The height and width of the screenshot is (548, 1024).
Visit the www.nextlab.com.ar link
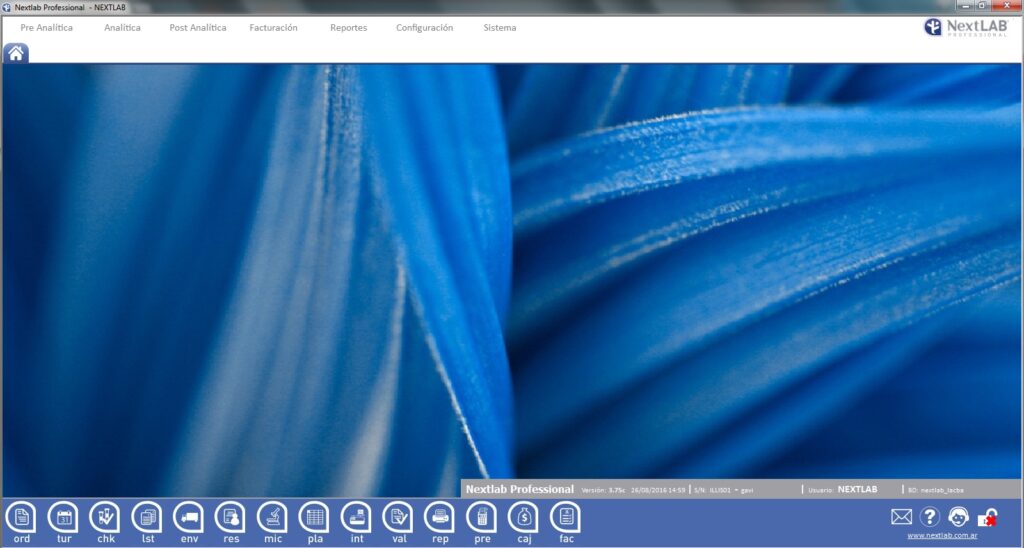tap(942, 536)
